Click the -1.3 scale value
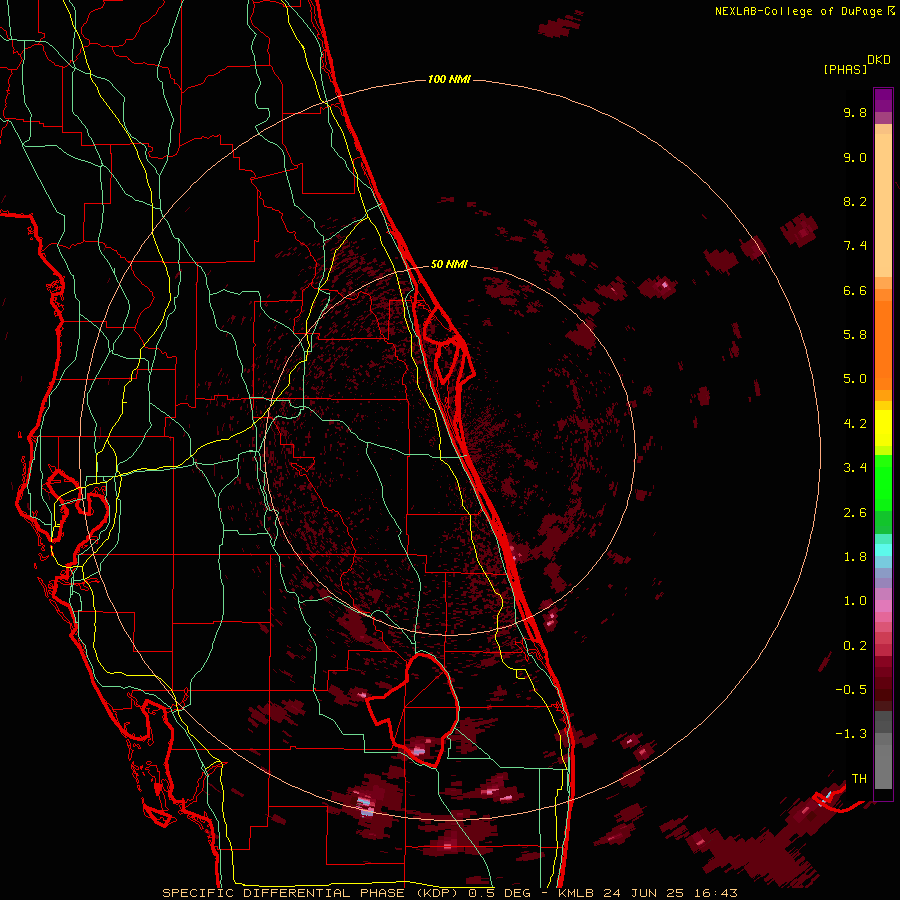Image resolution: width=900 pixels, height=900 pixels. [x=851, y=734]
